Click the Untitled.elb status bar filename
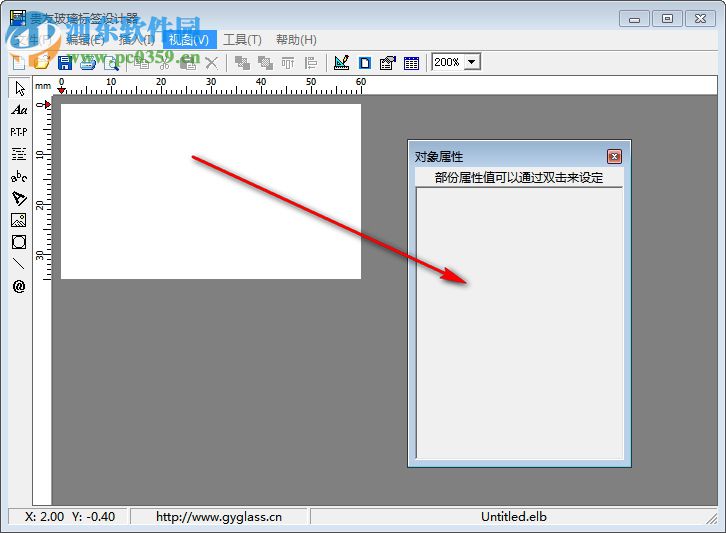This screenshot has height=533, width=726. tap(513, 517)
